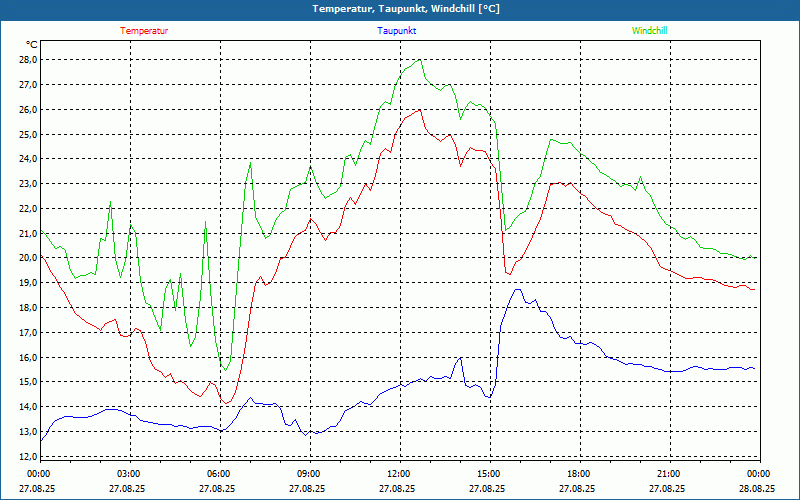The height and width of the screenshot is (500, 800).
Task: Click the red Temperatur legend label
Action: tap(144, 31)
